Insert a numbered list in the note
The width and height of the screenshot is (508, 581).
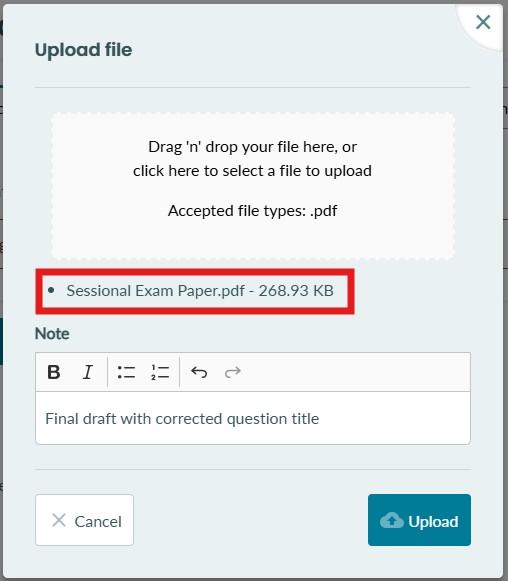tap(160, 372)
